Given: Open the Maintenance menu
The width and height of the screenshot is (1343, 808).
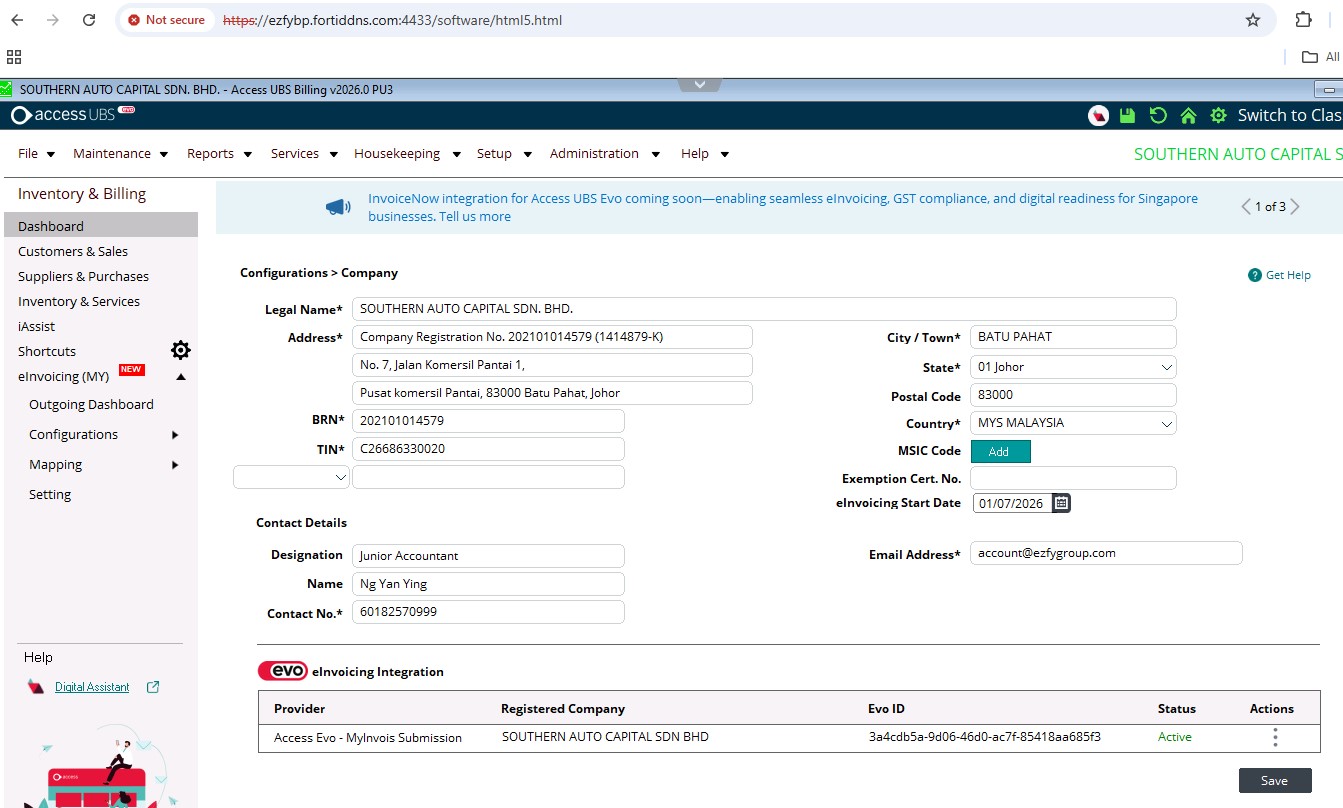Looking at the screenshot, I should 120,154.
